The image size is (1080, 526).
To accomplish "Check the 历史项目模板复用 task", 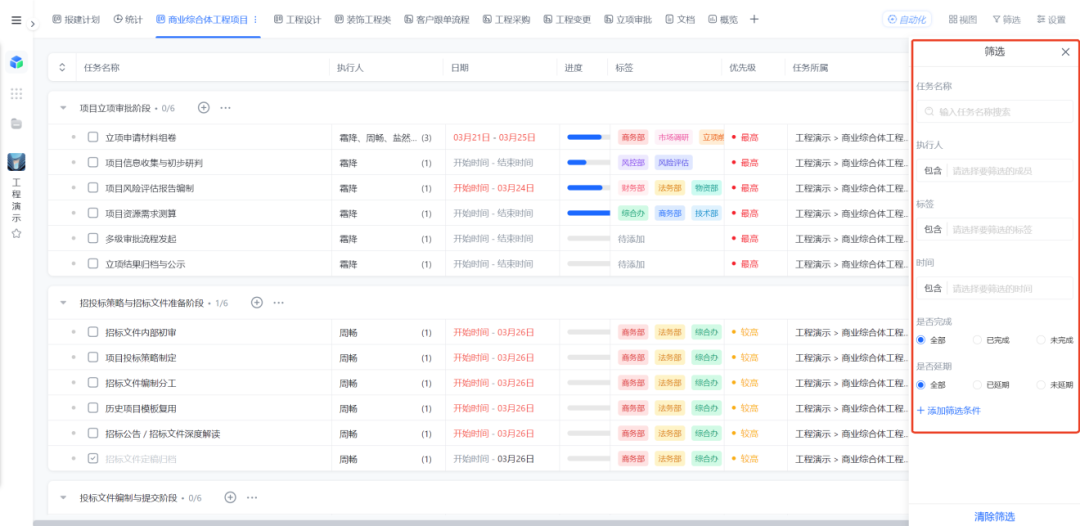I will point(93,408).
